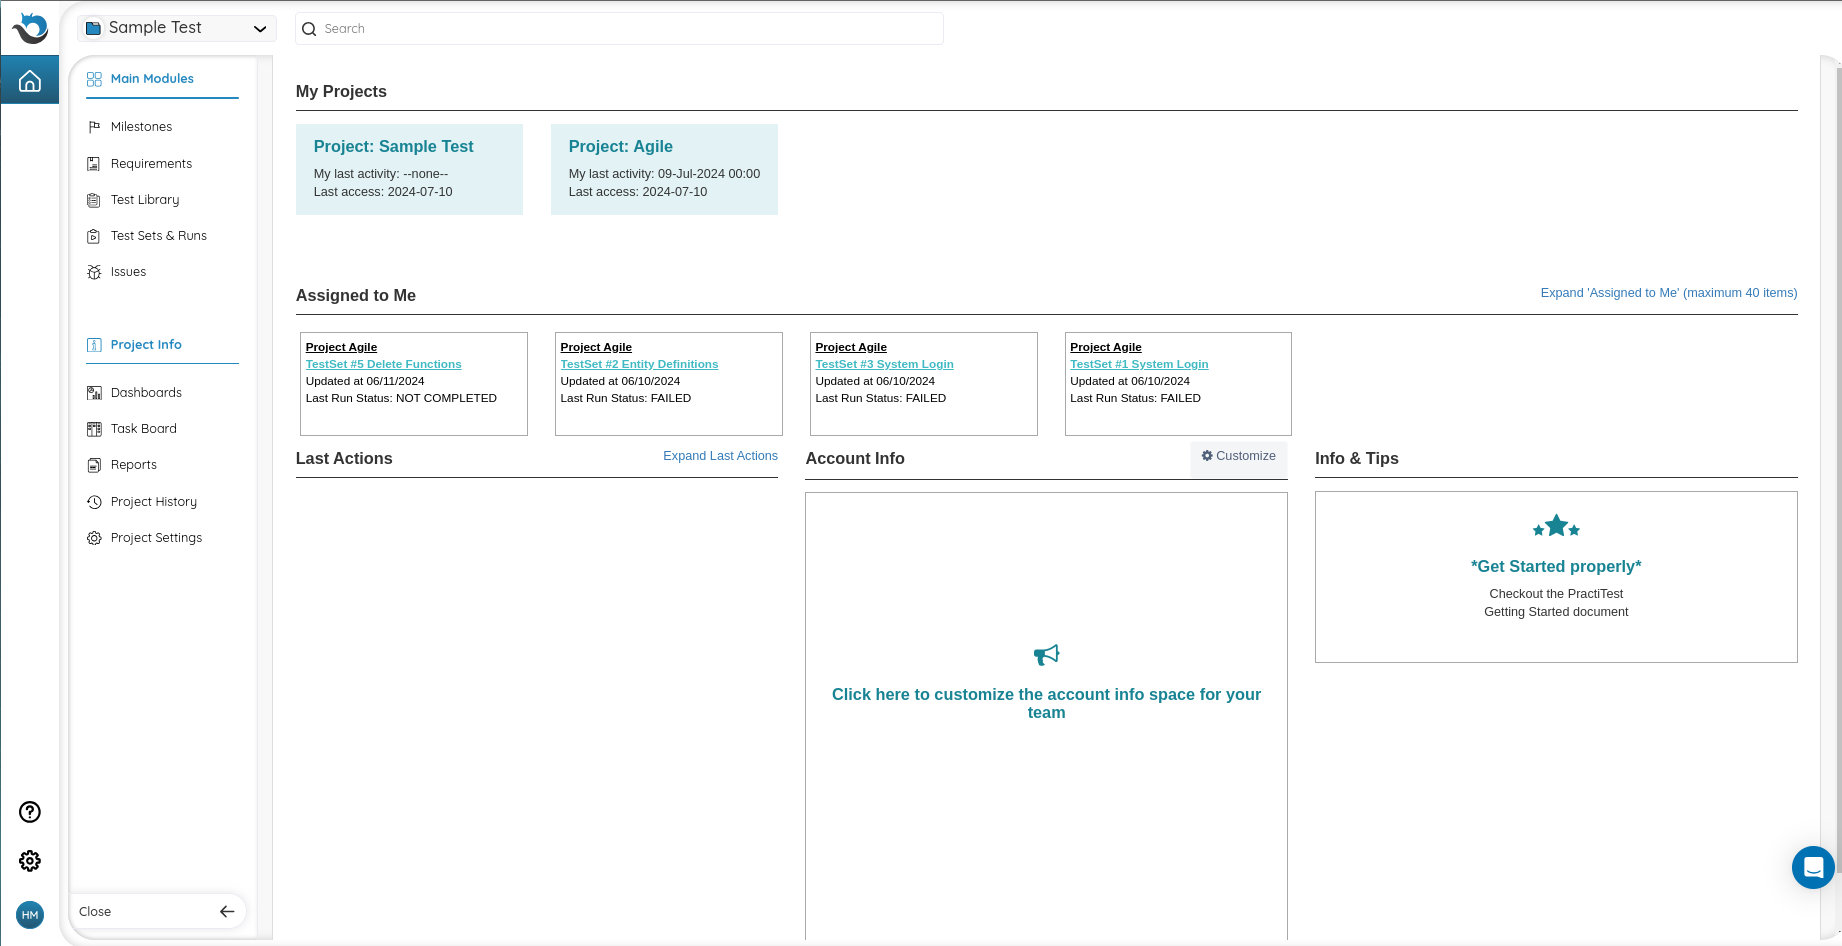
Task: Open the Help question mark icon
Action: click(x=30, y=812)
